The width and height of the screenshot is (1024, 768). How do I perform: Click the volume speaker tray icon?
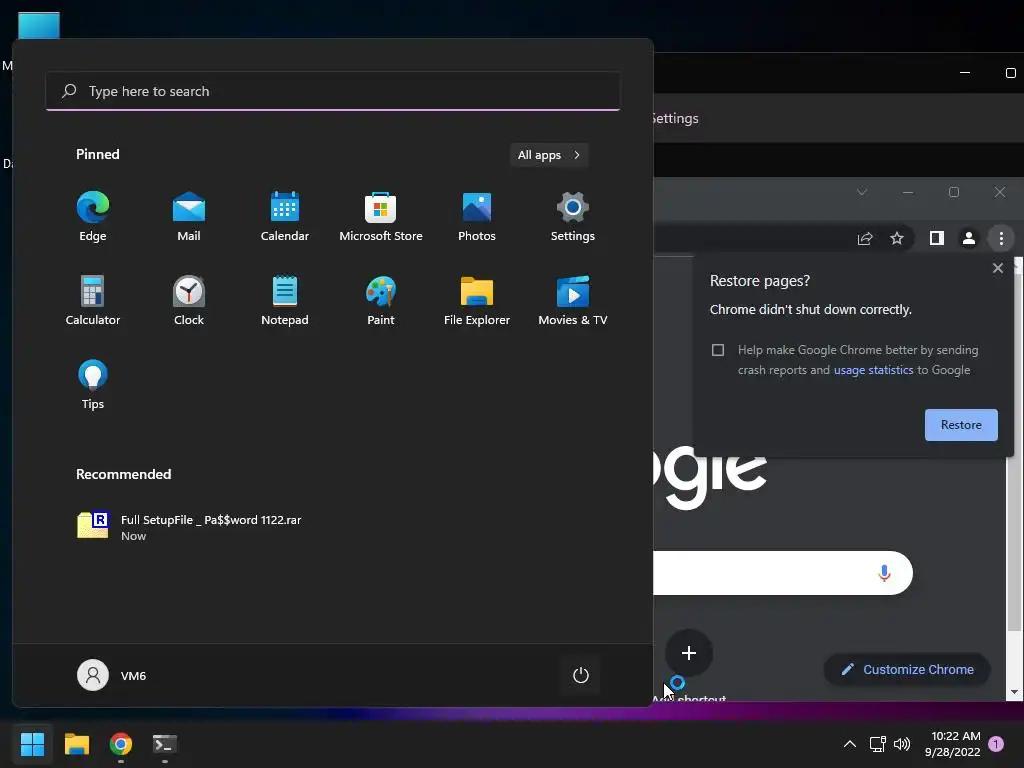pyautogui.click(x=902, y=744)
